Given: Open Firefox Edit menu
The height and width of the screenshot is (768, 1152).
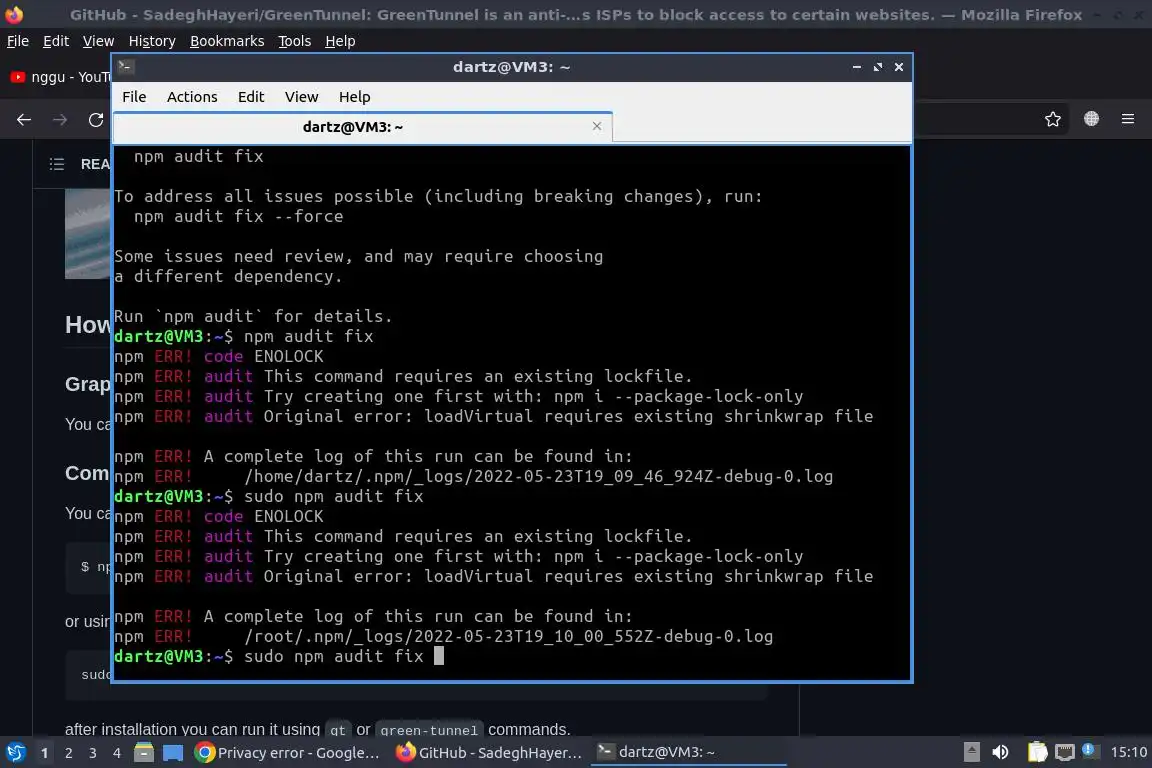Looking at the screenshot, I should (56, 41).
